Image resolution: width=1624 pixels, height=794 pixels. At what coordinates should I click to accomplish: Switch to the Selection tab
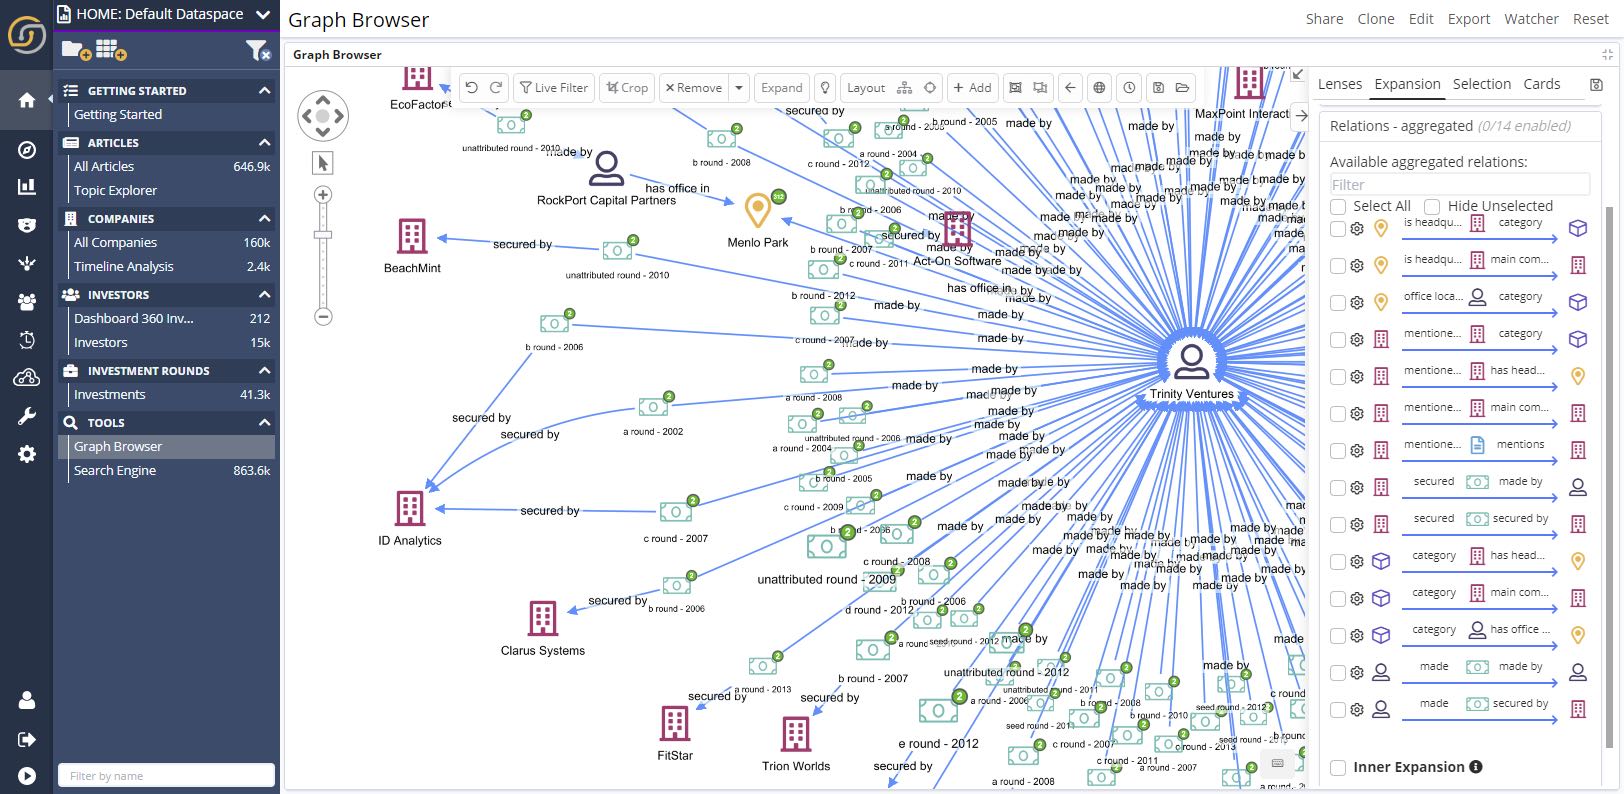coord(1482,84)
